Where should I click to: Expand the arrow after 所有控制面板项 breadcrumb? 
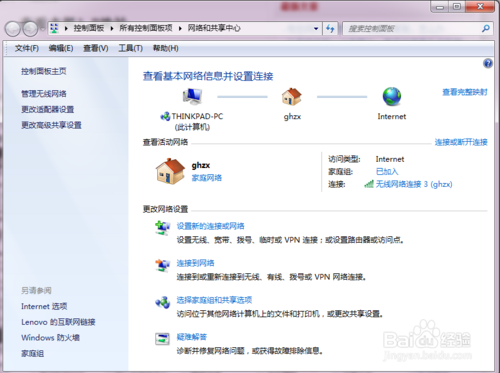180,29
